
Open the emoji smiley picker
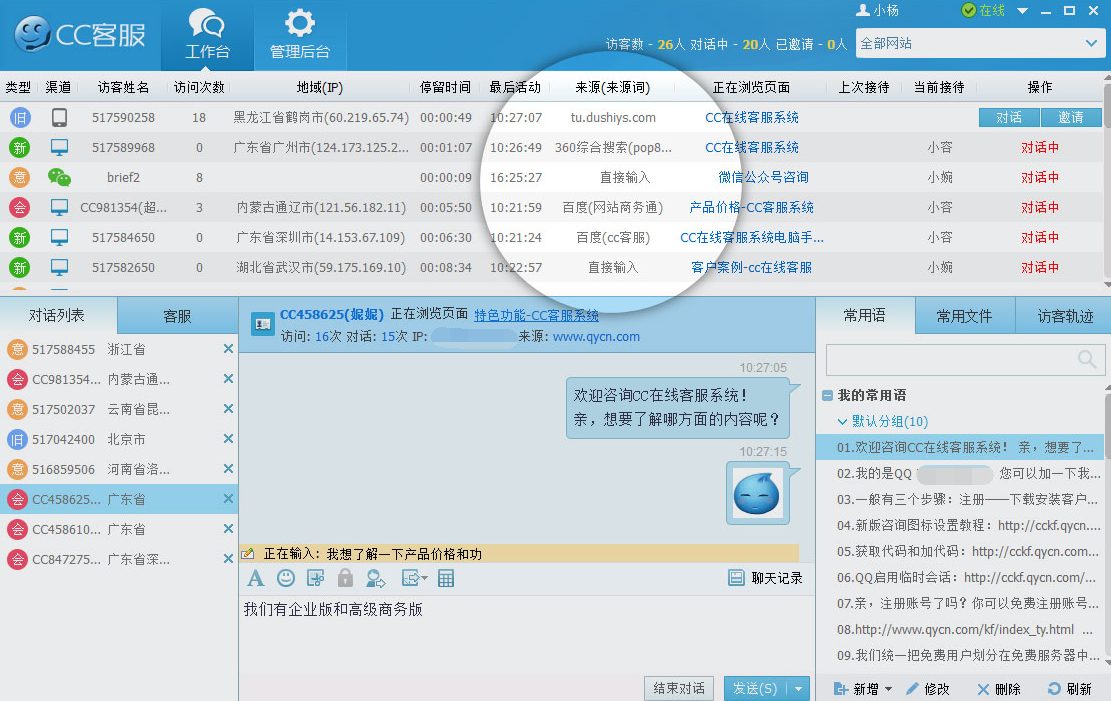tap(286, 578)
